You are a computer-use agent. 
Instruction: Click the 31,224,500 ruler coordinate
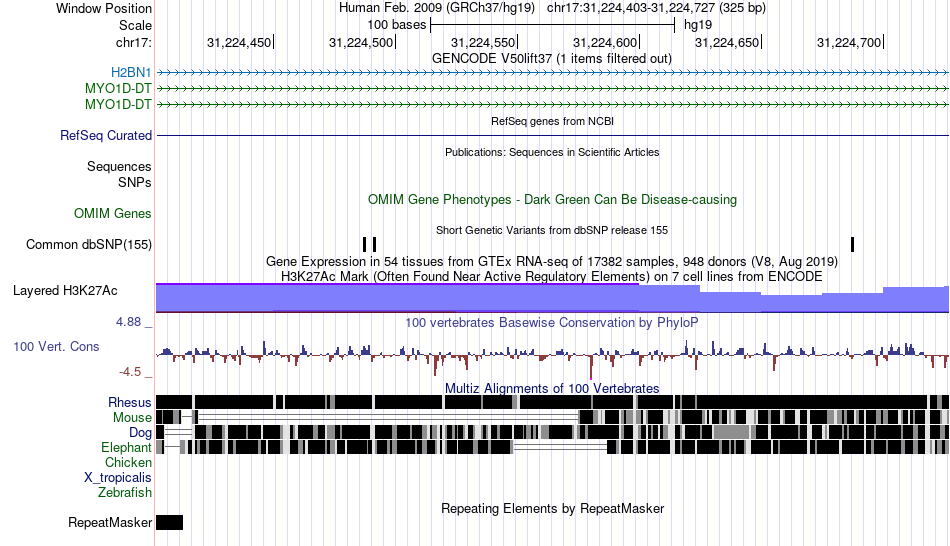point(361,42)
